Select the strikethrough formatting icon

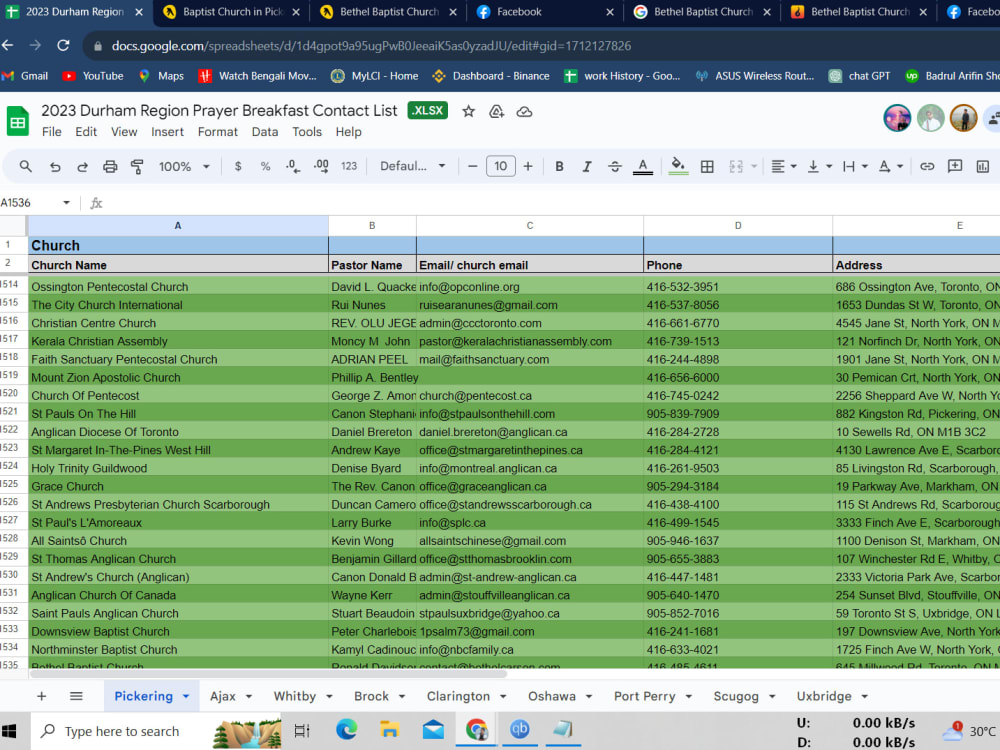(614, 166)
